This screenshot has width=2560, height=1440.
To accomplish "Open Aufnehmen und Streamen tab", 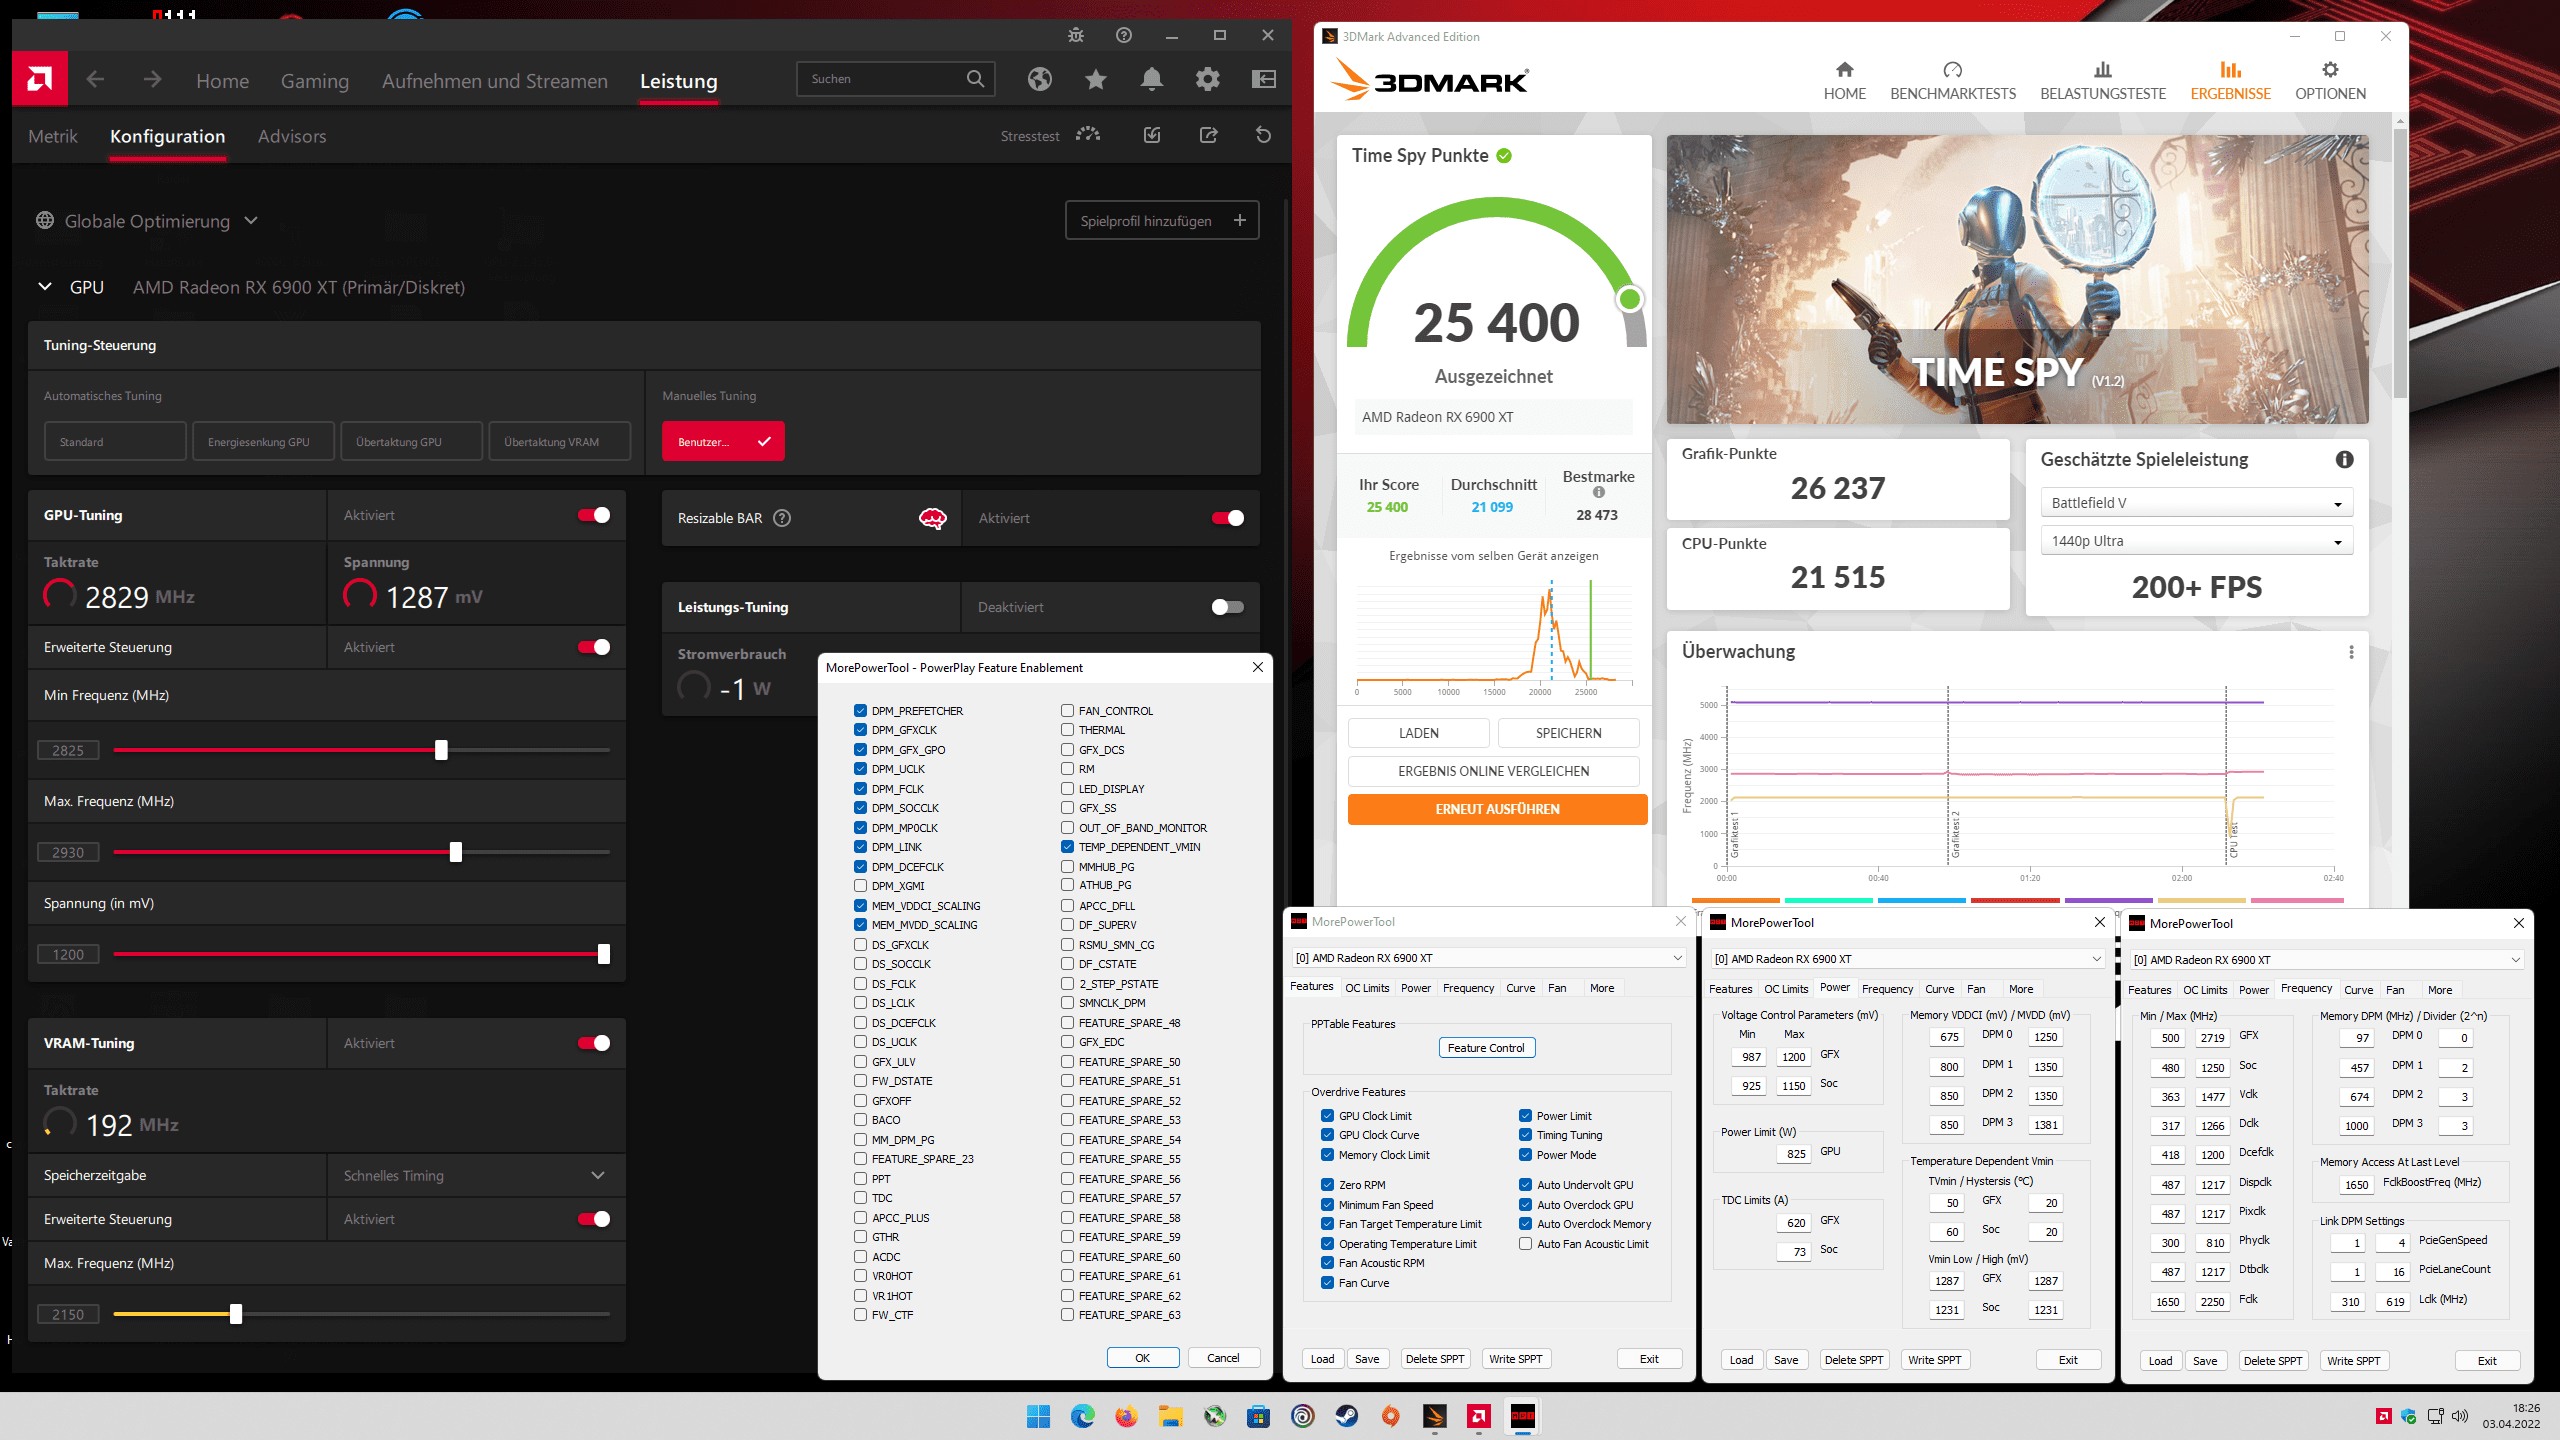I will [x=495, y=81].
